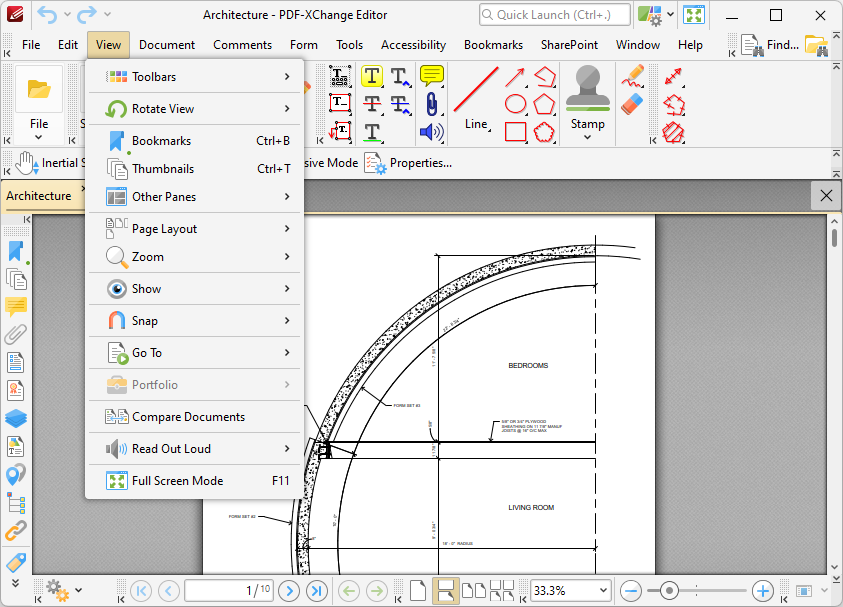Choose the Rectangle shape tool

tap(515, 132)
